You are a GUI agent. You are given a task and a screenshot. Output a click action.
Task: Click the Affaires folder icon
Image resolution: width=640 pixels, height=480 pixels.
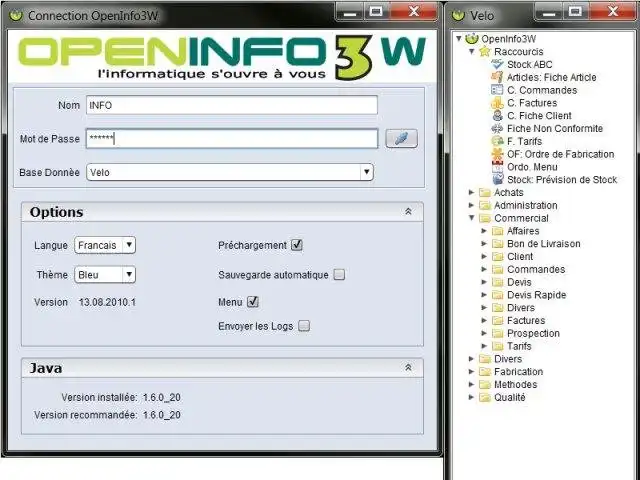click(x=497, y=231)
